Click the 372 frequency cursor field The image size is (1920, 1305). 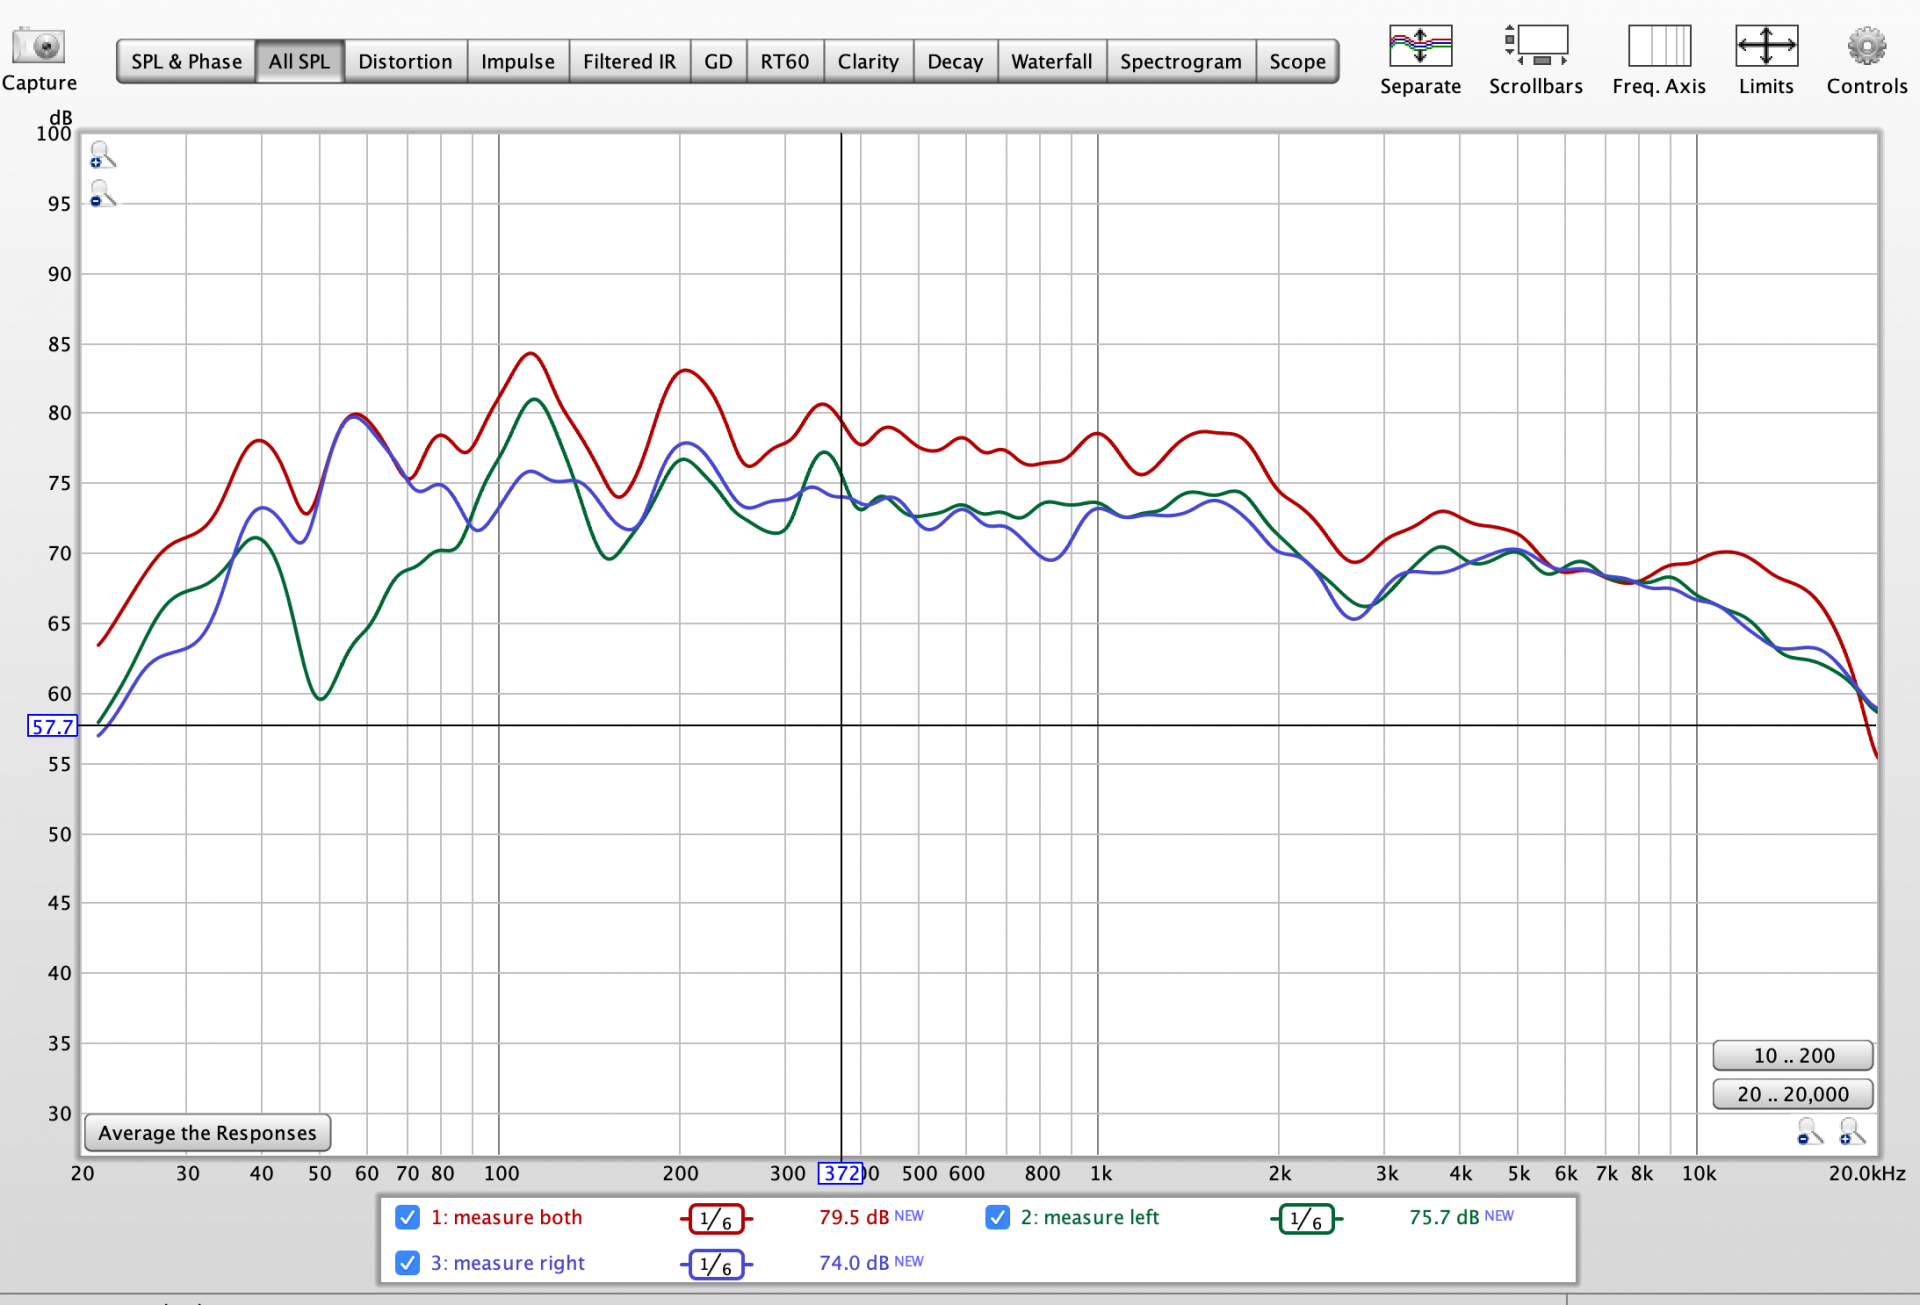coord(840,1173)
